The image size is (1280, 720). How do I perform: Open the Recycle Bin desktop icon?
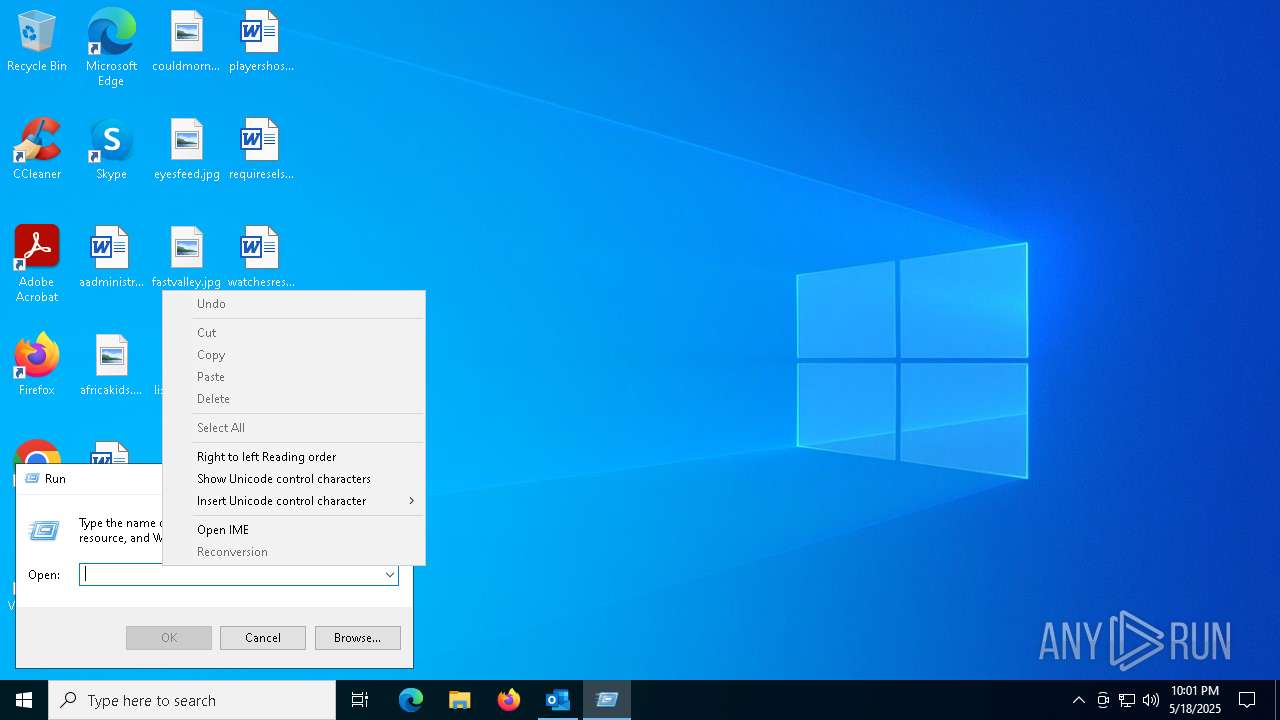[37, 42]
